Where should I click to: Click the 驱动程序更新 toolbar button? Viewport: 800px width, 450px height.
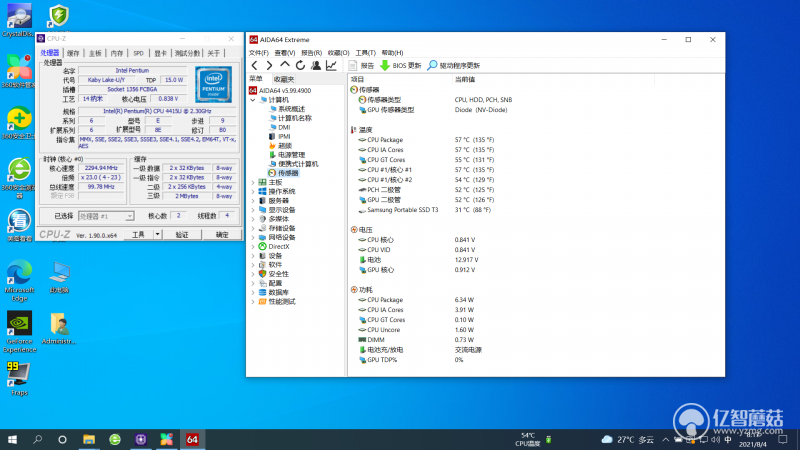point(454,65)
